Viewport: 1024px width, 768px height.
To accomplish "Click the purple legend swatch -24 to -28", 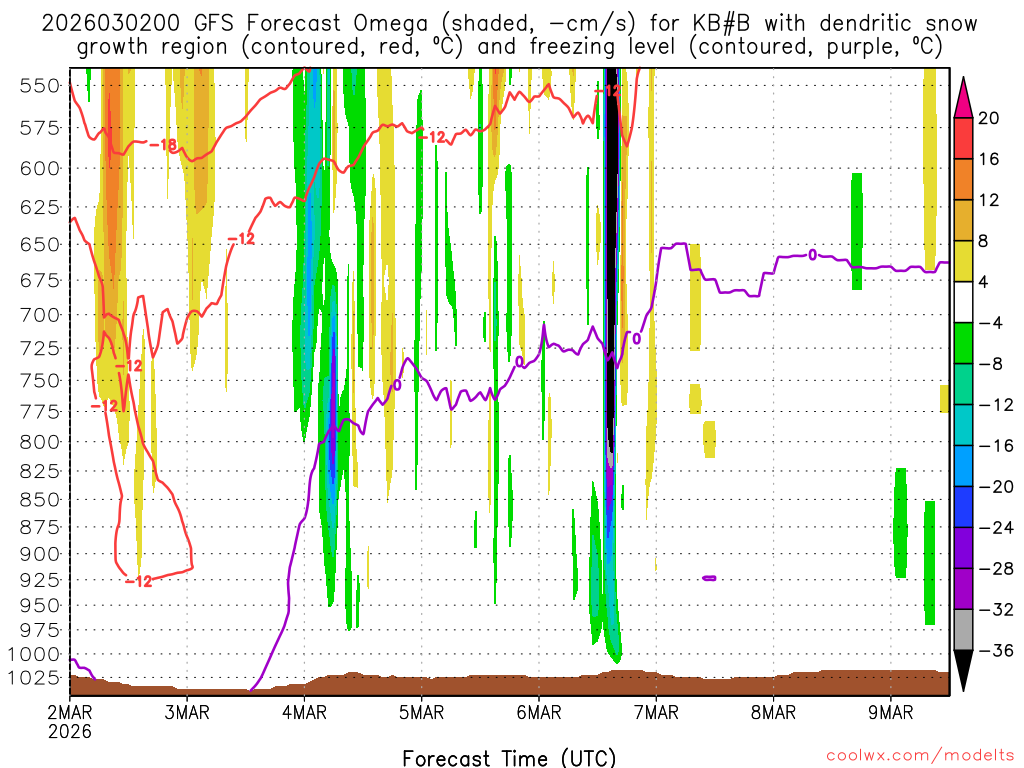I will coord(963,548).
